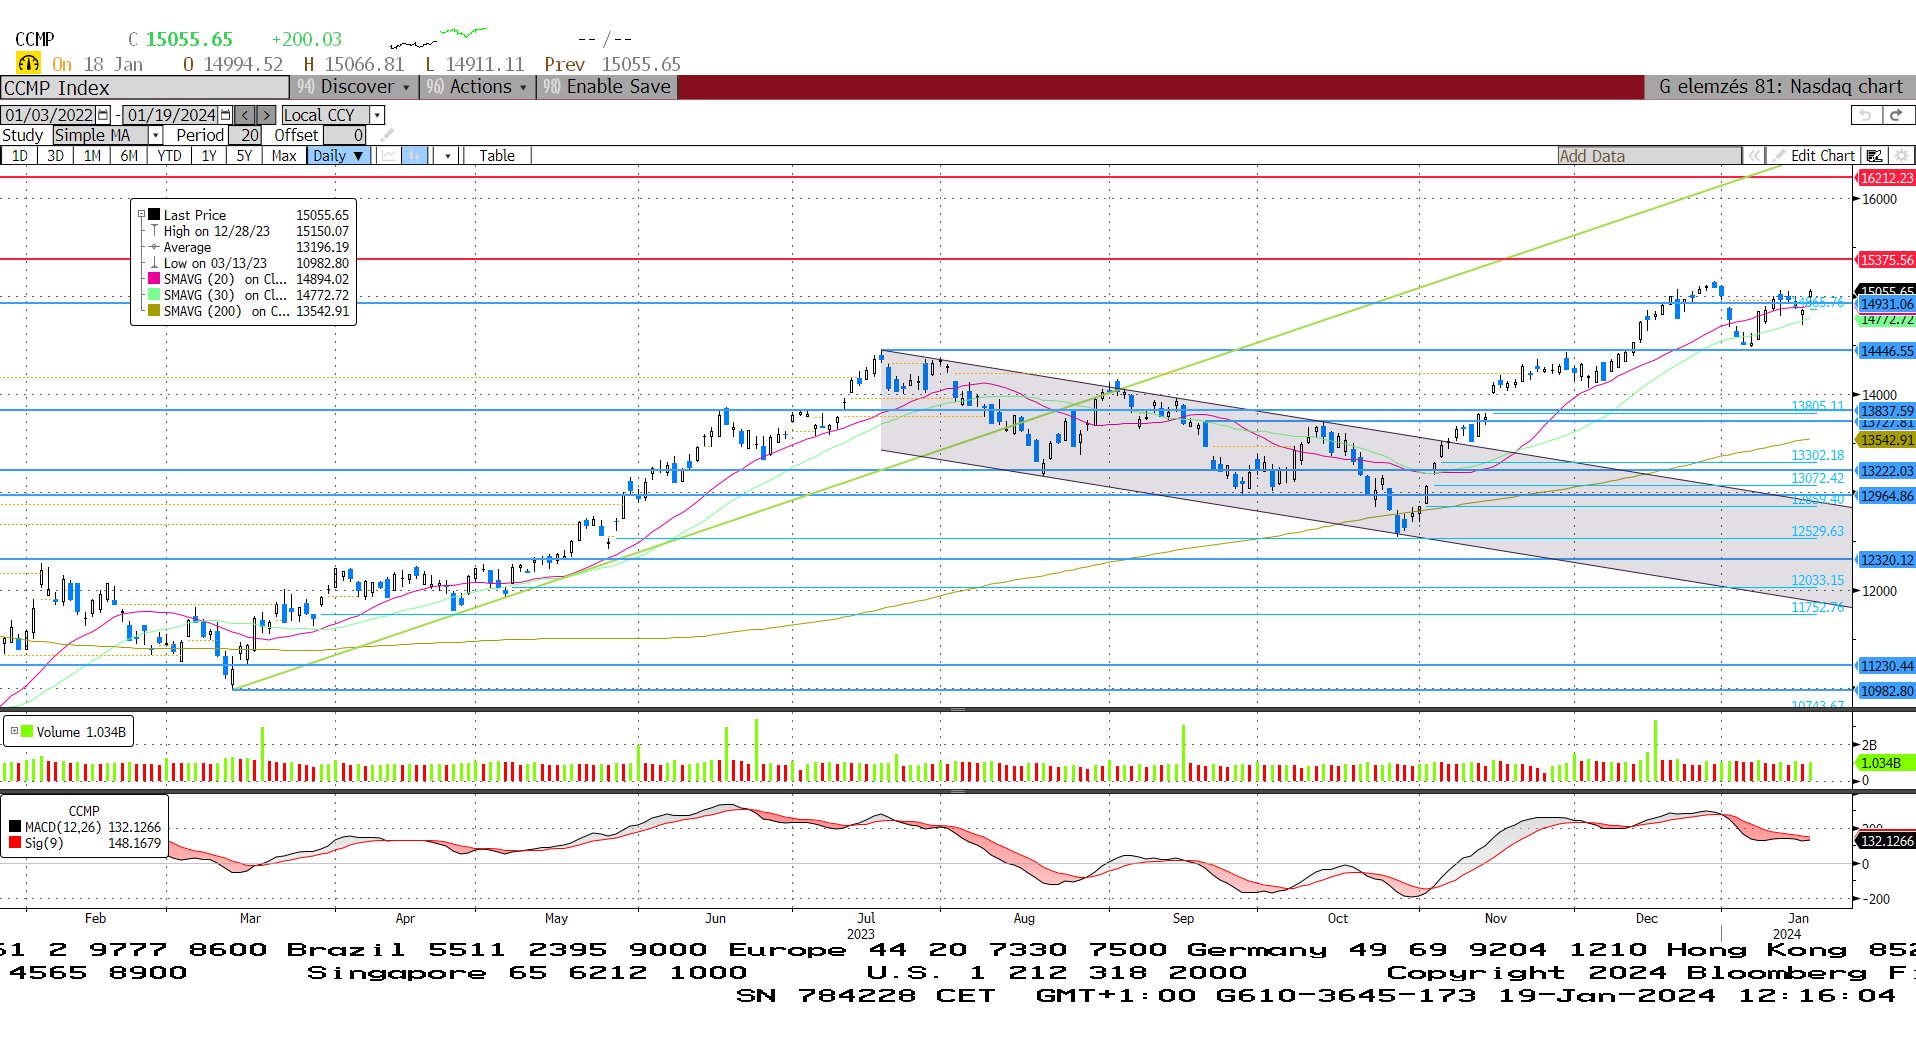This screenshot has height=1051, width=1916.
Task: Click the red Sig(9) legend swatch
Action: pyautogui.click(x=15, y=843)
